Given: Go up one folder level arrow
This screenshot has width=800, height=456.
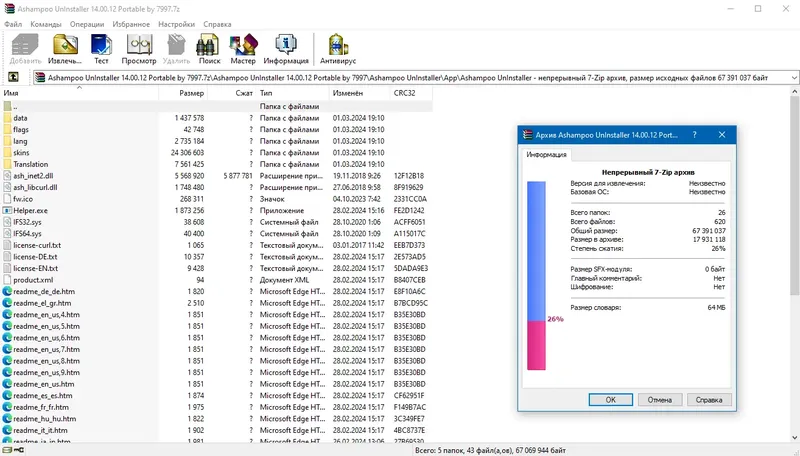Looking at the screenshot, I should click(x=13, y=78).
